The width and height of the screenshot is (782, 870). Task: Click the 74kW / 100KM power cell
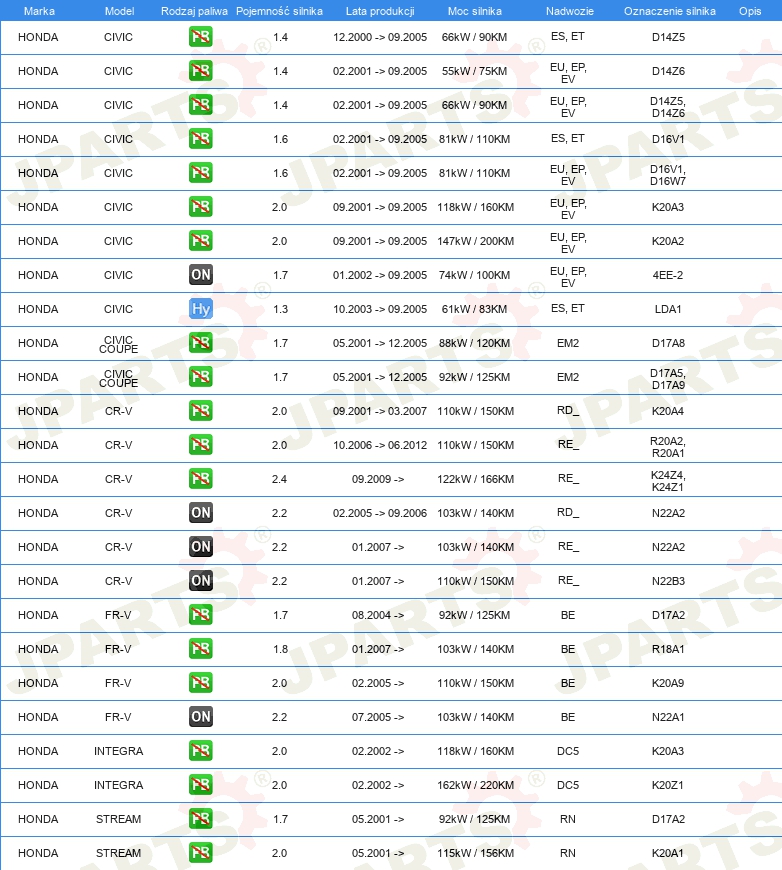[475, 275]
